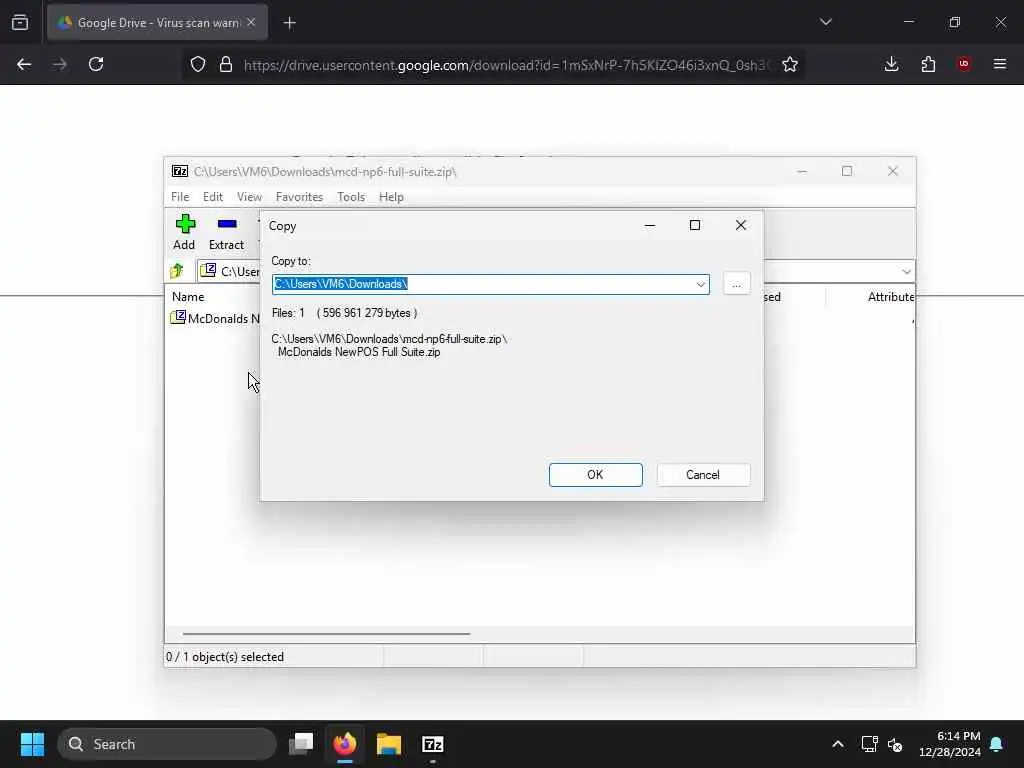Screen dimensions: 1024x768
Task: Open the Tools menu in 7-Zip
Action: [351, 197]
